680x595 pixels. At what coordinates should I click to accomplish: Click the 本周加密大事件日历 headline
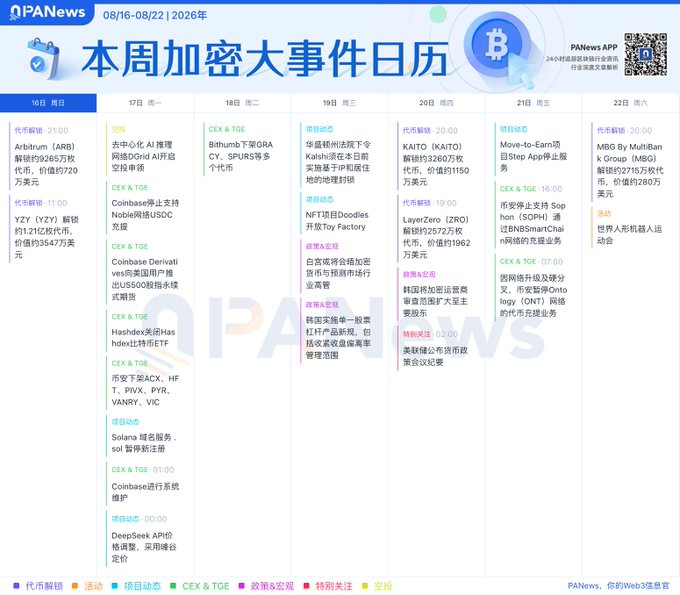[265, 59]
